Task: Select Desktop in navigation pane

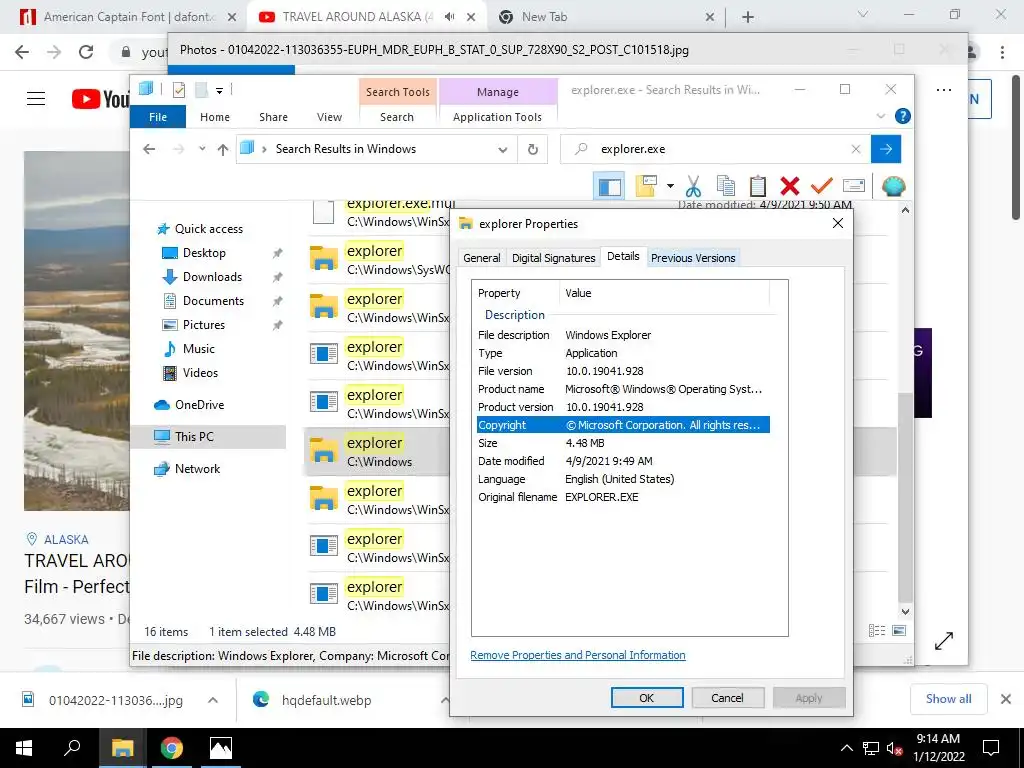Action: pyautogui.click(x=204, y=253)
